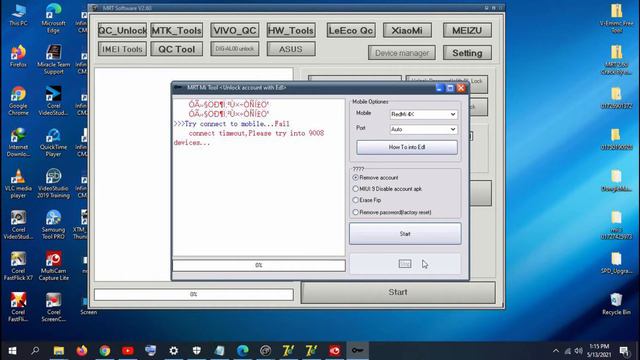640x360 pixels.
Task: Open YouTube icon in taskbar
Action: pyautogui.click(x=128, y=351)
